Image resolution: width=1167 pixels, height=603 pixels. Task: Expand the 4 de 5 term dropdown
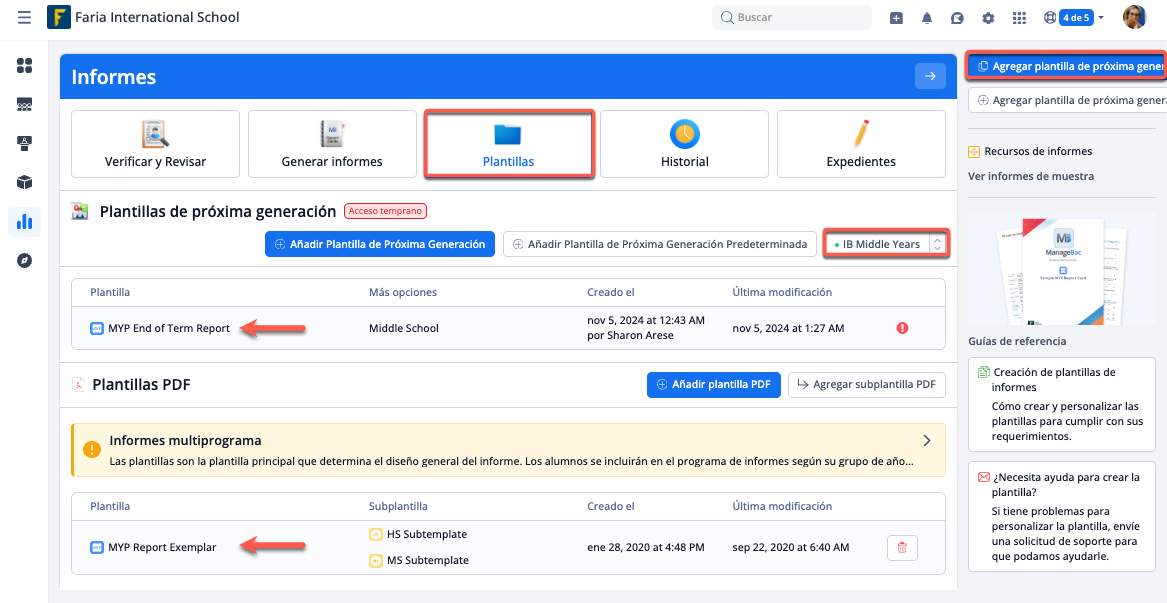pos(1082,18)
